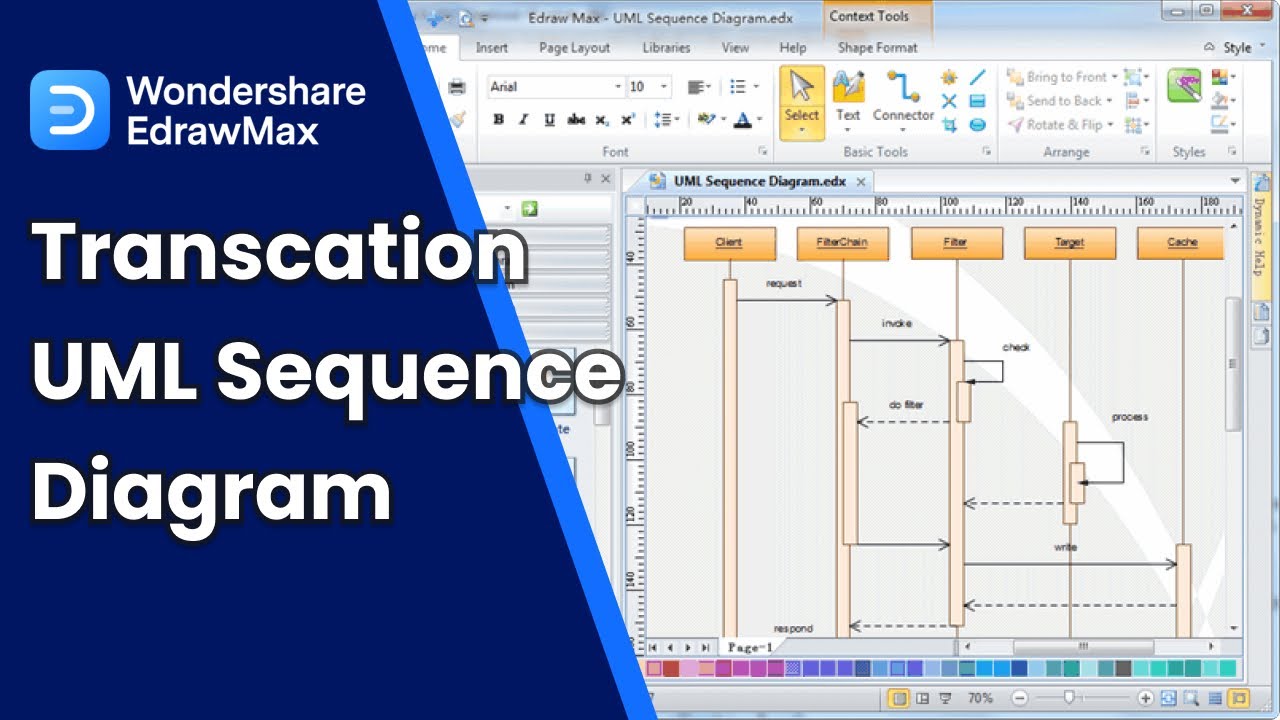
Task: Open the Help ribbon tab
Action: (x=793, y=47)
